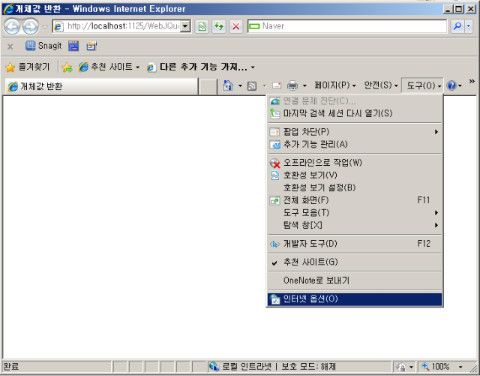
Task: Click the Snagit window capture icon
Action: 91,46
